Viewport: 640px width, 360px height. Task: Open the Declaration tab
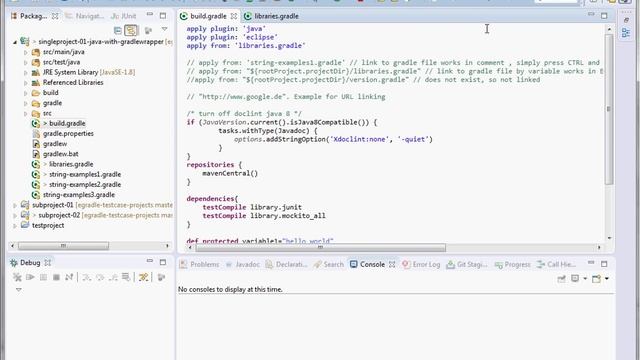point(287,264)
